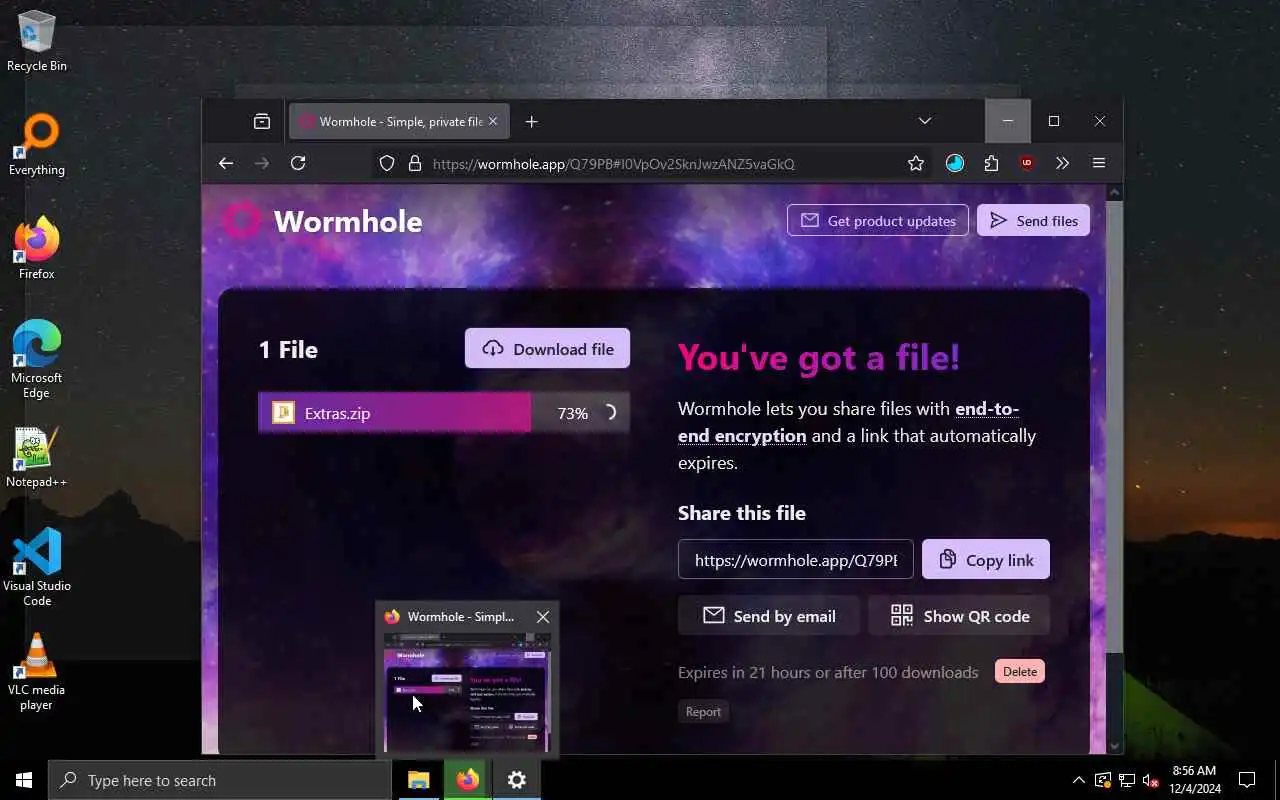Click Send by email button
The width and height of the screenshot is (1280, 800).
pos(769,616)
